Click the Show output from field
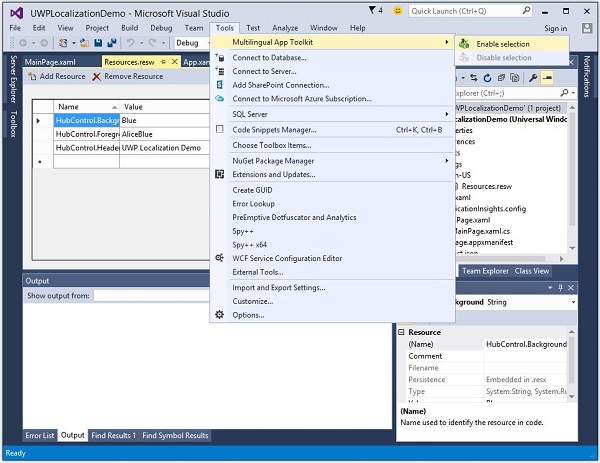This screenshot has height=463, width=600. (x=151, y=295)
